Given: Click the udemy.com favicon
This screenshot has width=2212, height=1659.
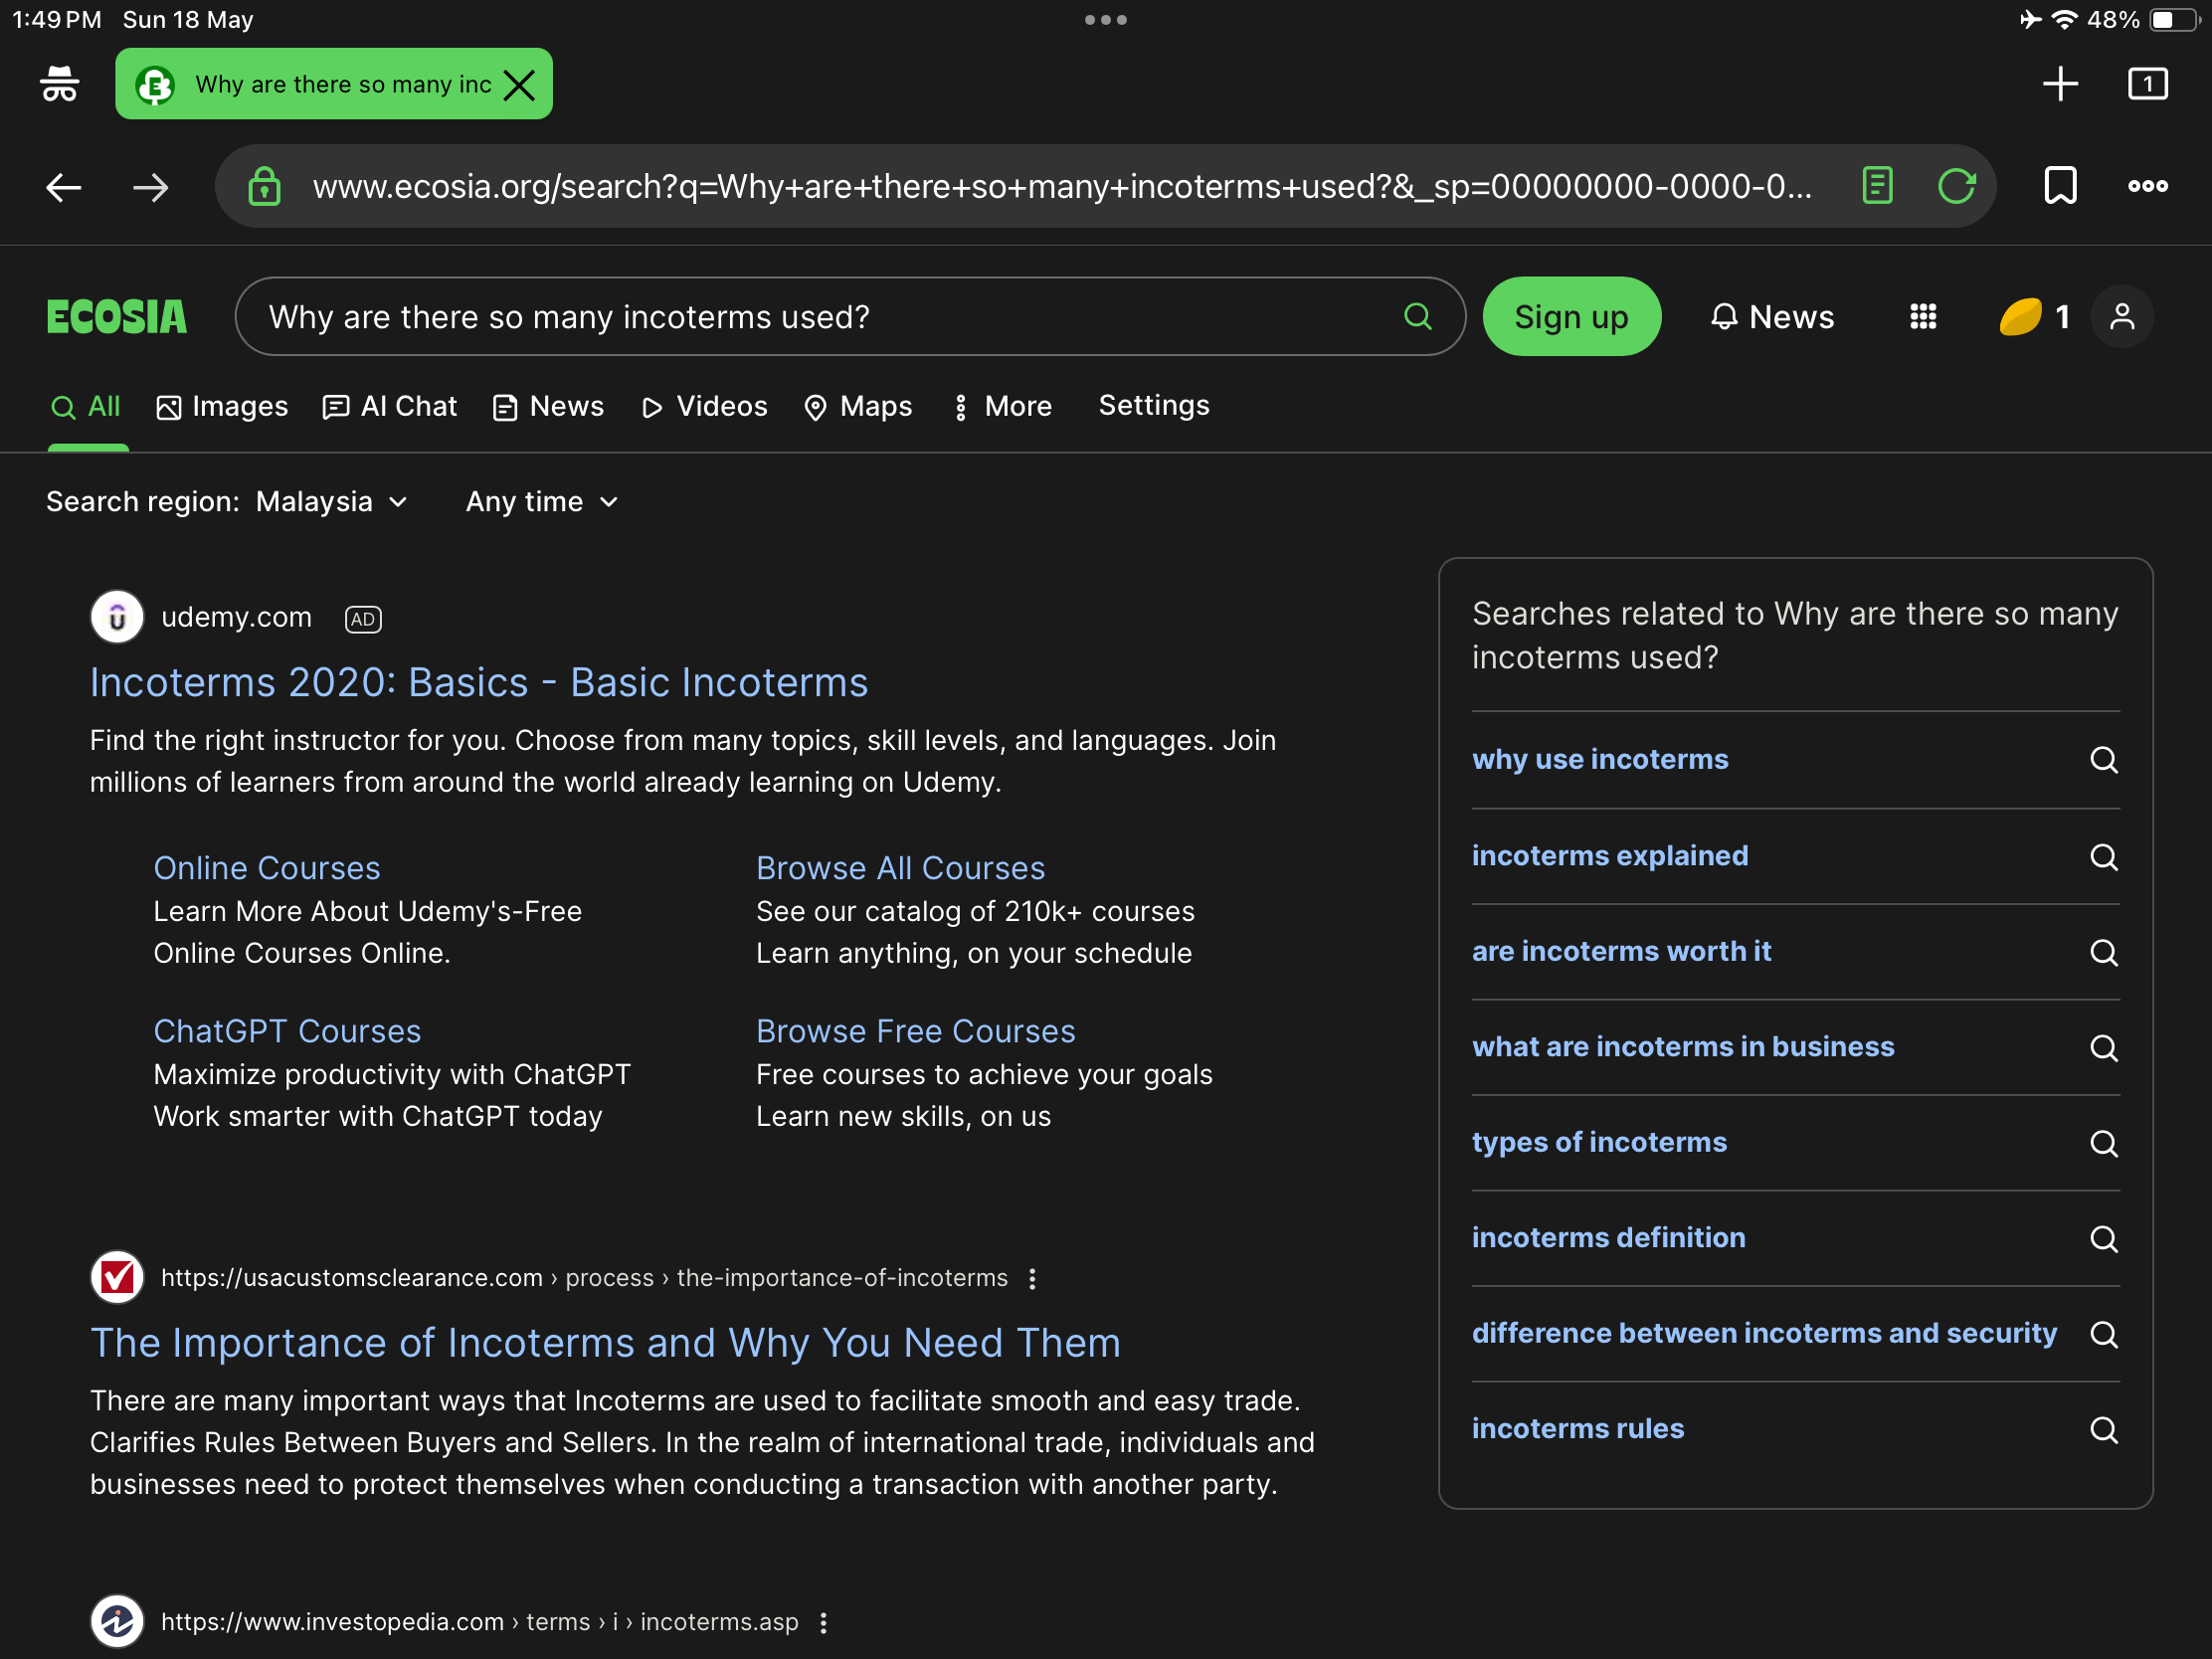Looking at the screenshot, I should pyautogui.click(x=117, y=617).
